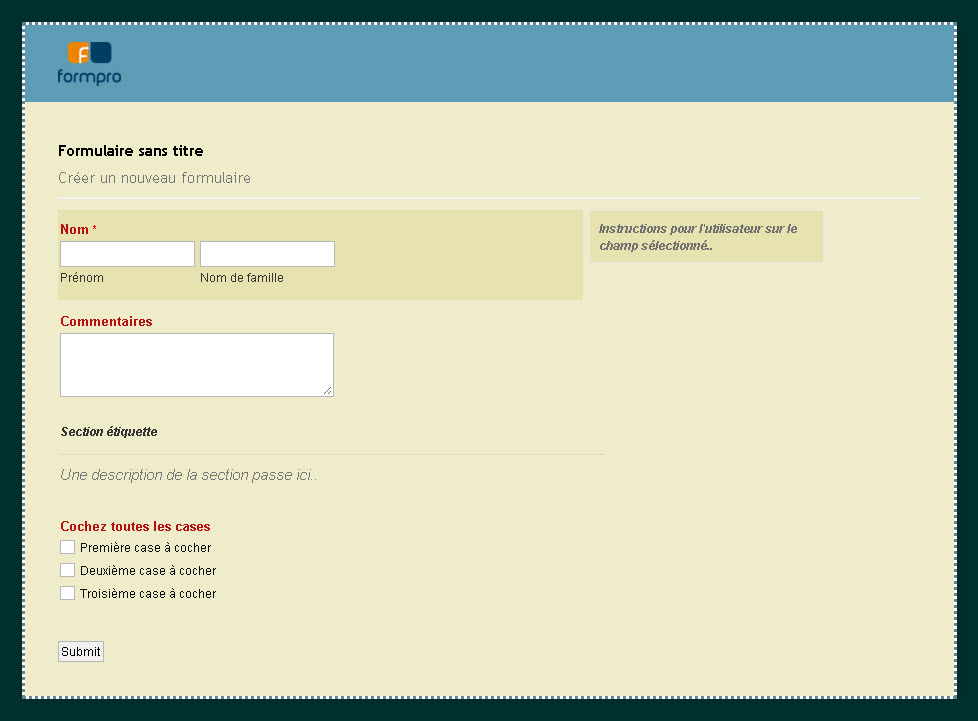This screenshot has width=978, height=721.
Task: Click inside the Commentaires text area
Action: [x=196, y=364]
